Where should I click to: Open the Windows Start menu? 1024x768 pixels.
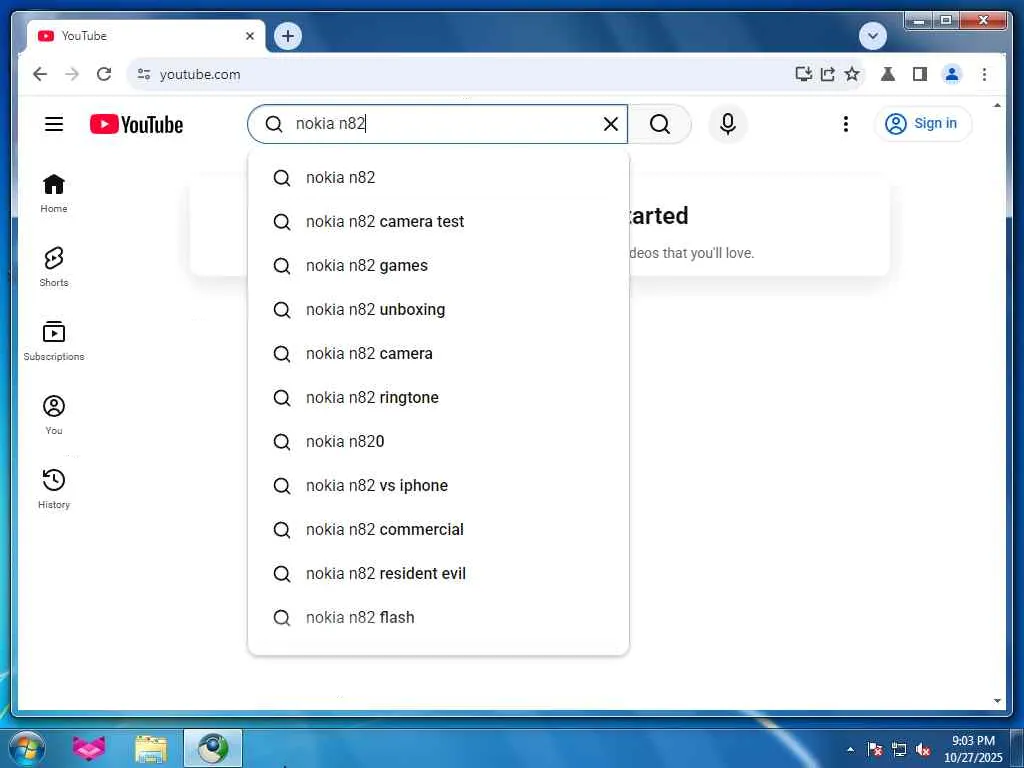click(26, 748)
